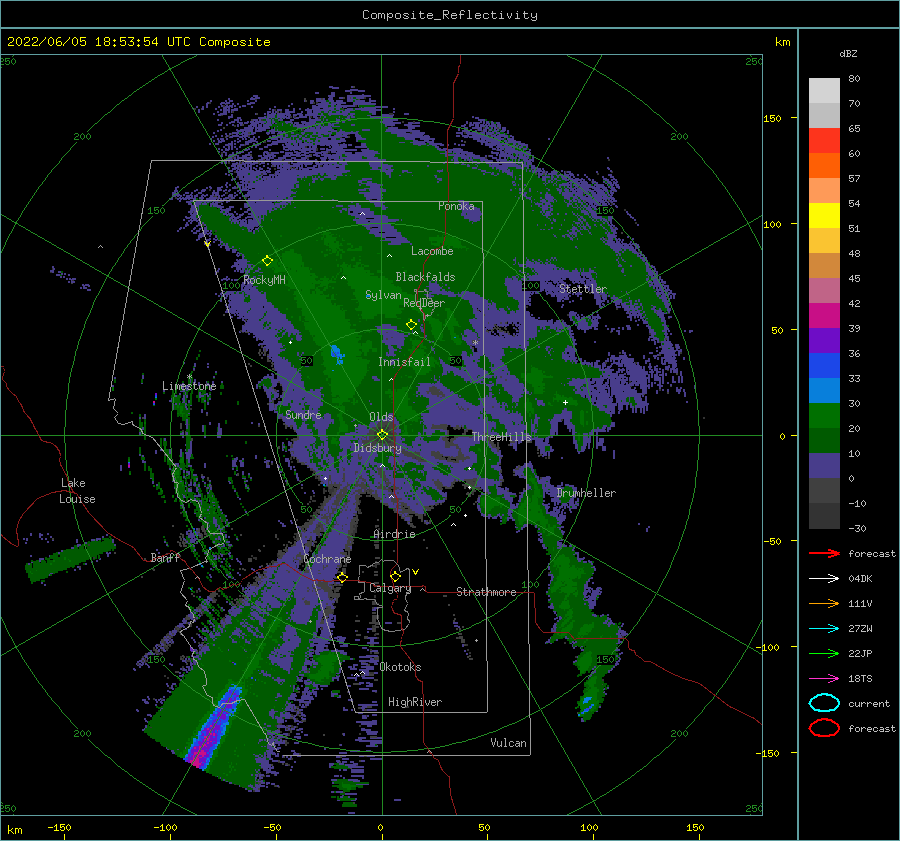The width and height of the screenshot is (900, 841).
Task: Click the yellow diamond marker near Cochrane
Action: point(342,578)
